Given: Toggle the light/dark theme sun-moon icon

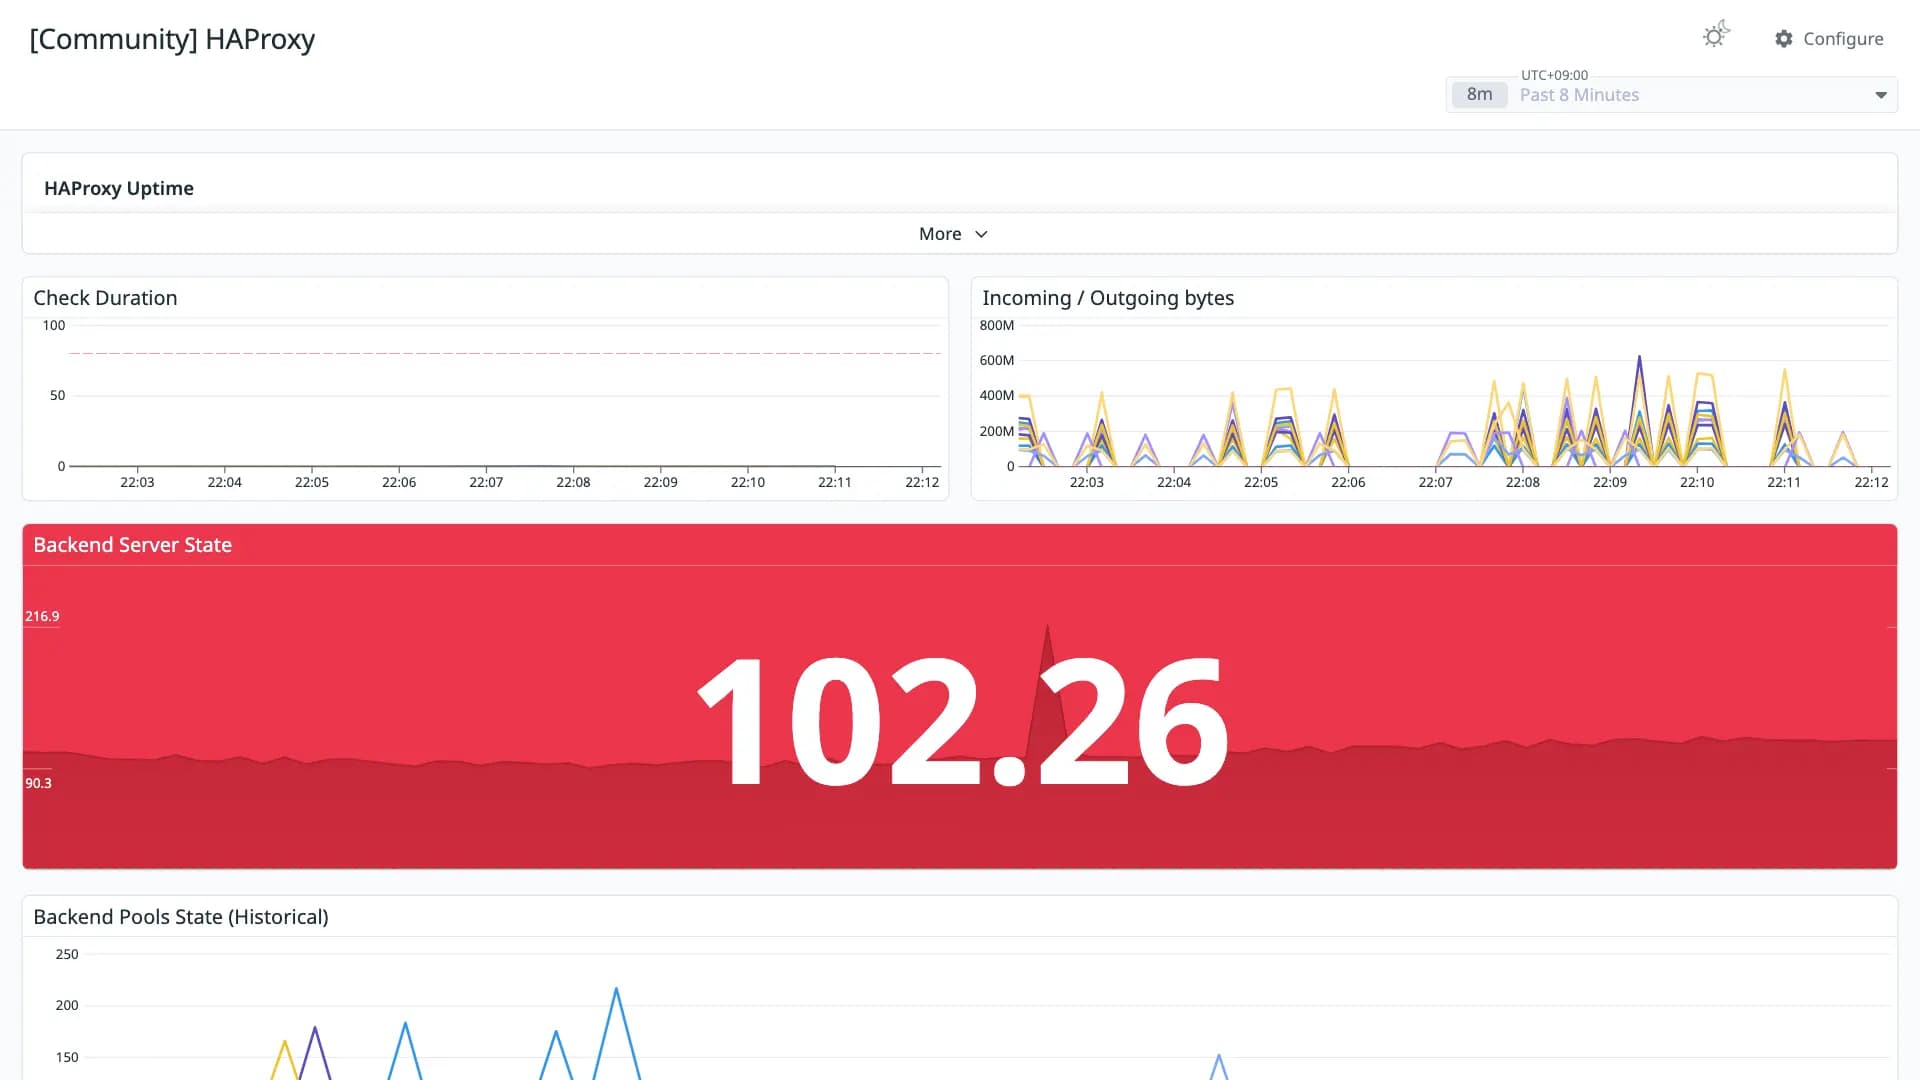Looking at the screenshot, I should [x=1716, y=35].
